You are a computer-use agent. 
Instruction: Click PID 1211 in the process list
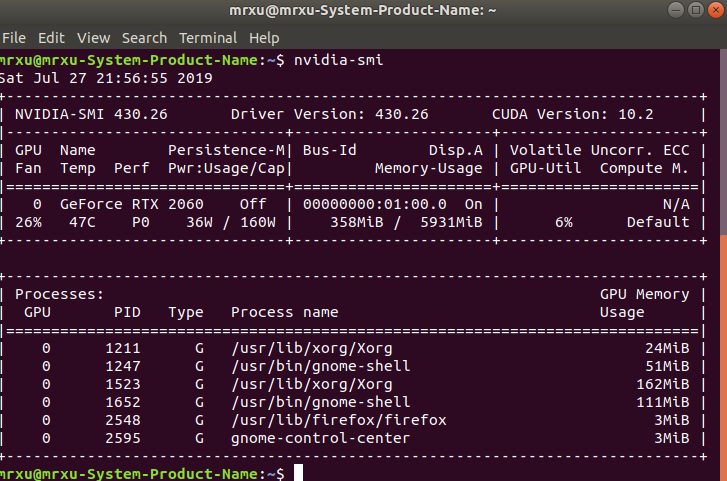tap(122, 348)
